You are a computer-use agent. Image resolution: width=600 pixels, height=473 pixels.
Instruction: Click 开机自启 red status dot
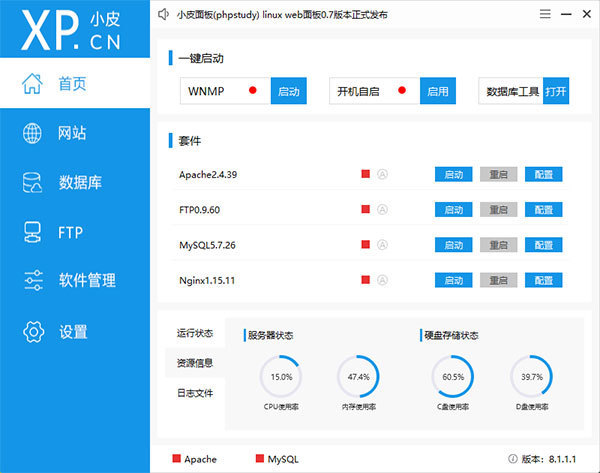click(x=402, y=90)
